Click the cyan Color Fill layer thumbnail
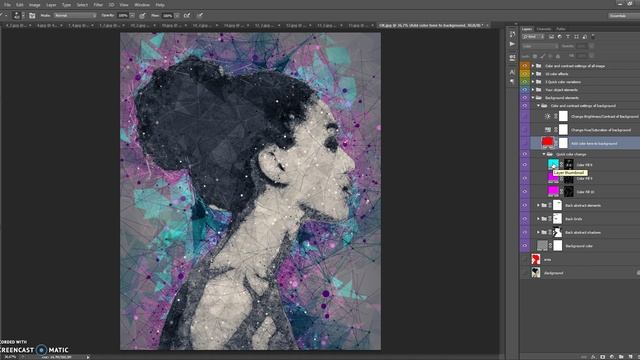 point(553,164)
